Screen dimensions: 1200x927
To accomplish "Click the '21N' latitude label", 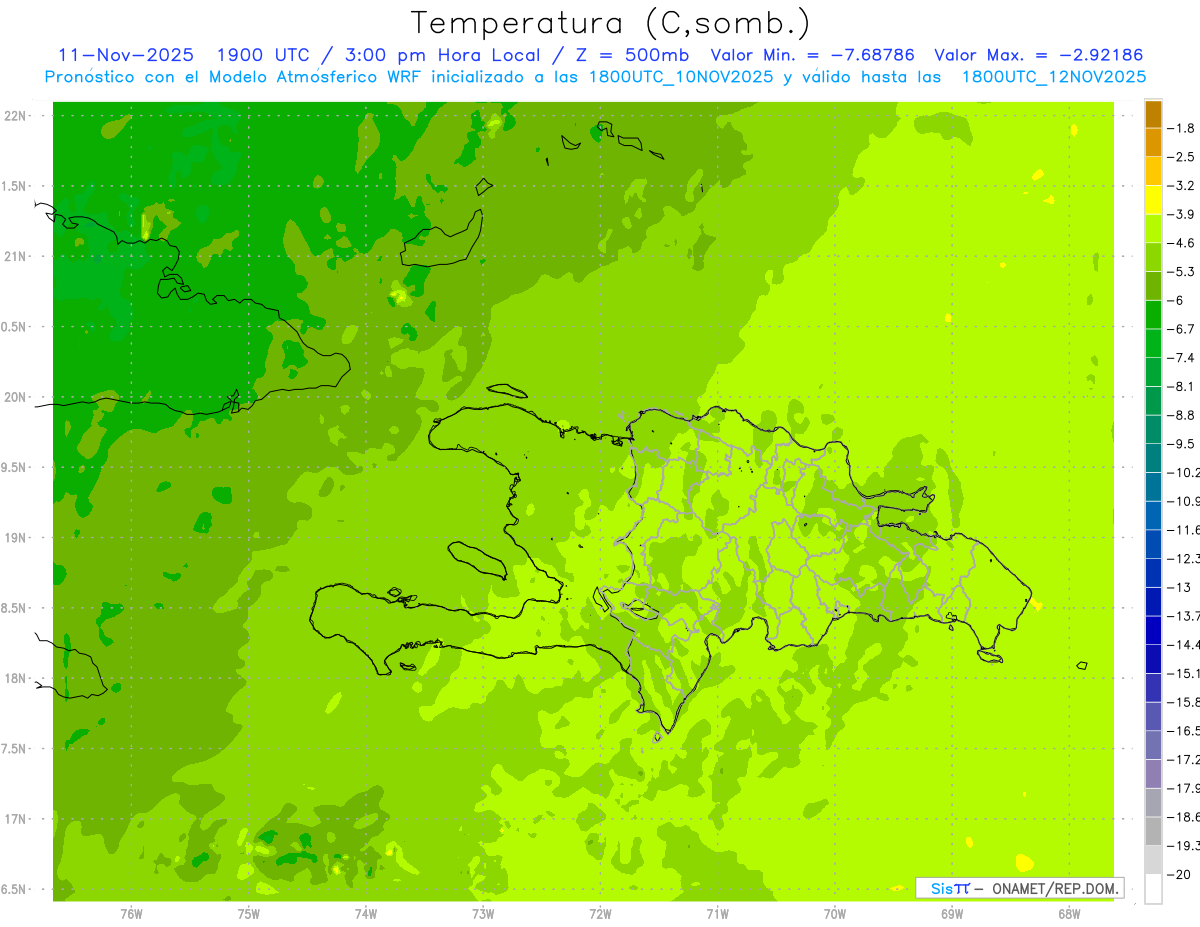I will coord(16,257).
